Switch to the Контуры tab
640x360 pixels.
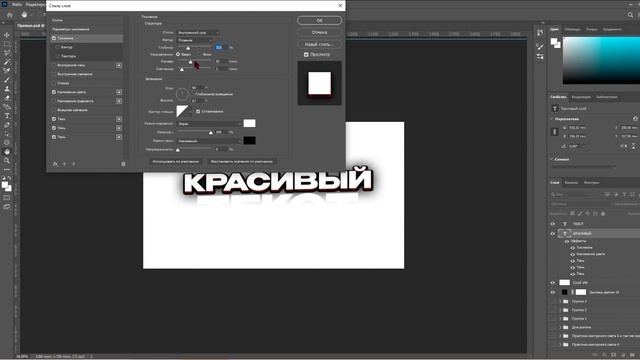click(x=591, y=182)
